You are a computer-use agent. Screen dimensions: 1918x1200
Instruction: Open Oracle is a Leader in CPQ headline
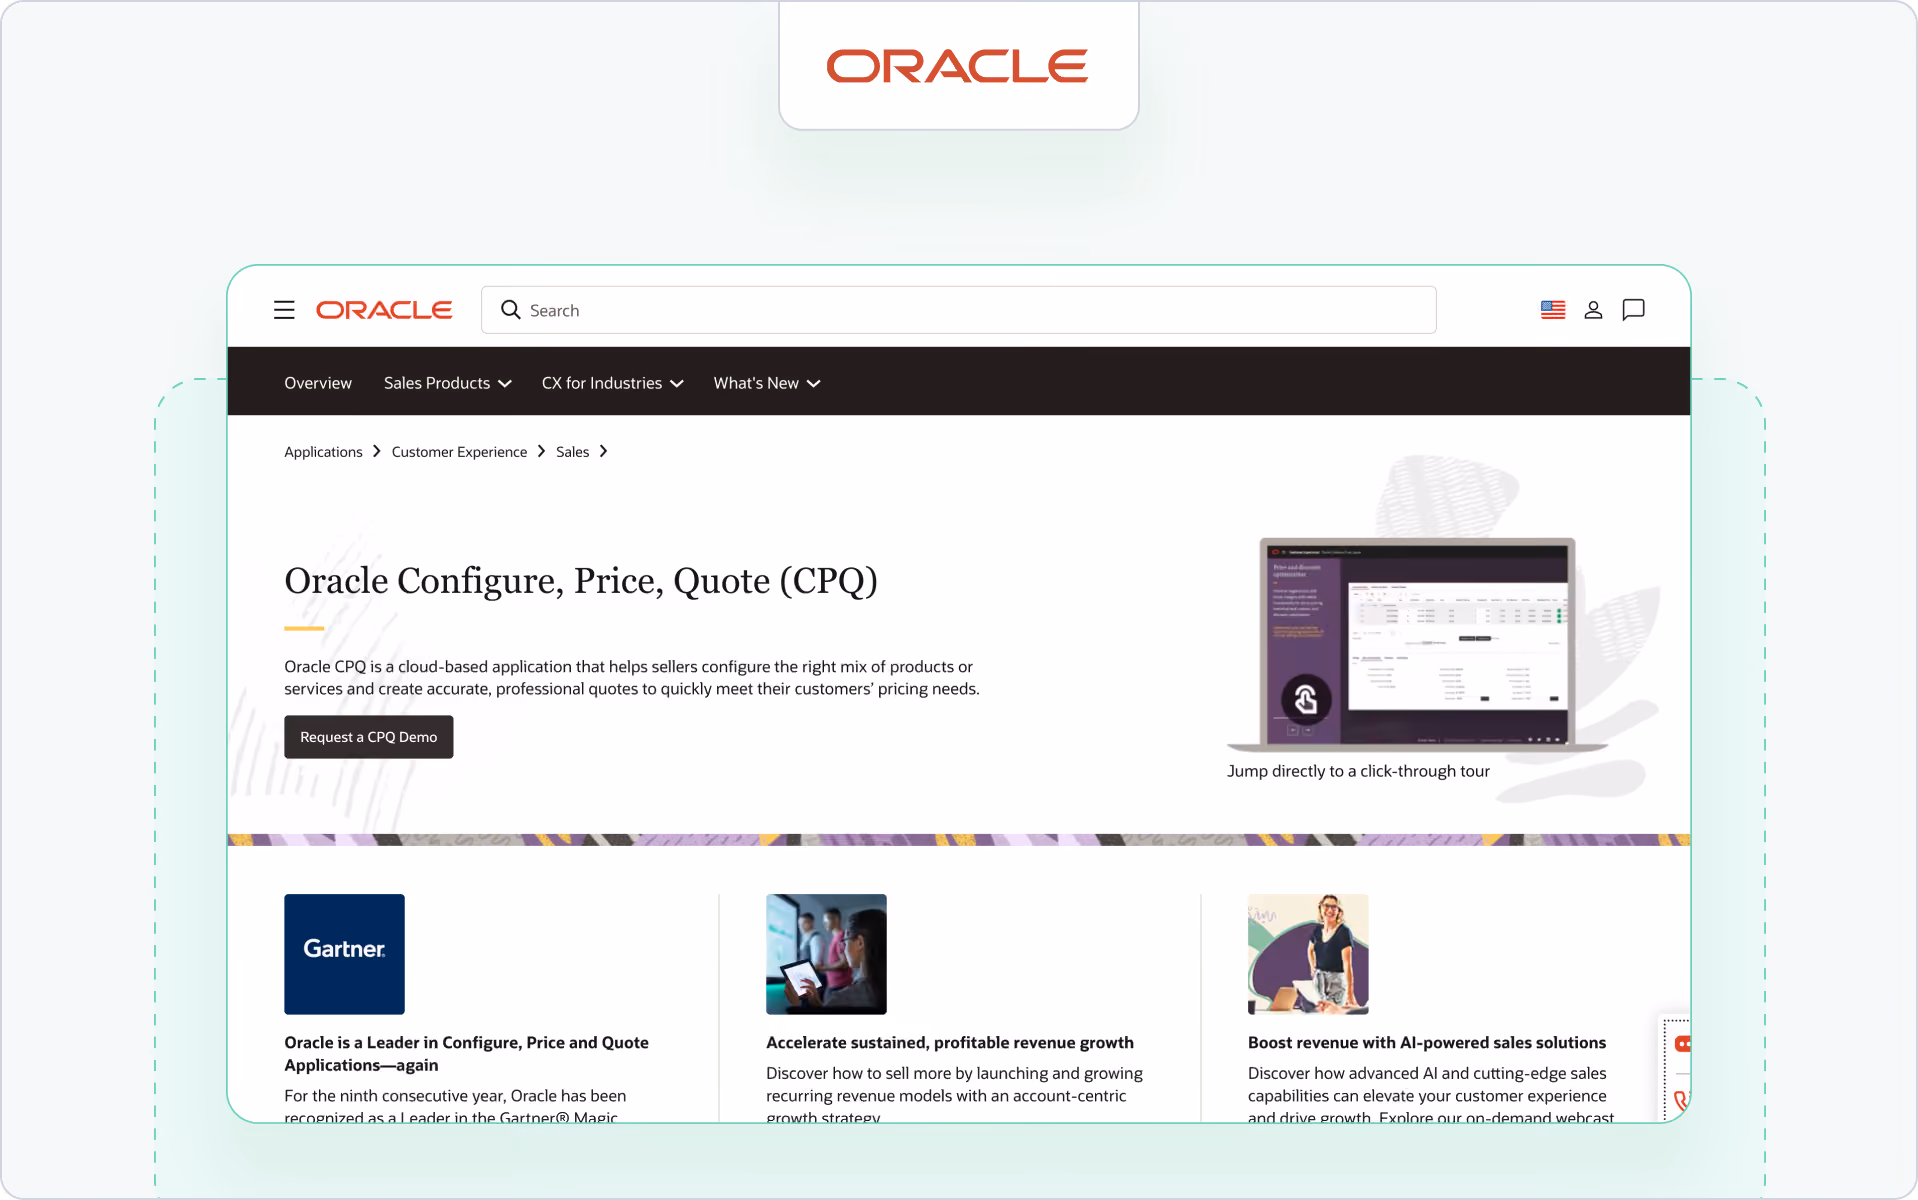(x=466, y=1054)
